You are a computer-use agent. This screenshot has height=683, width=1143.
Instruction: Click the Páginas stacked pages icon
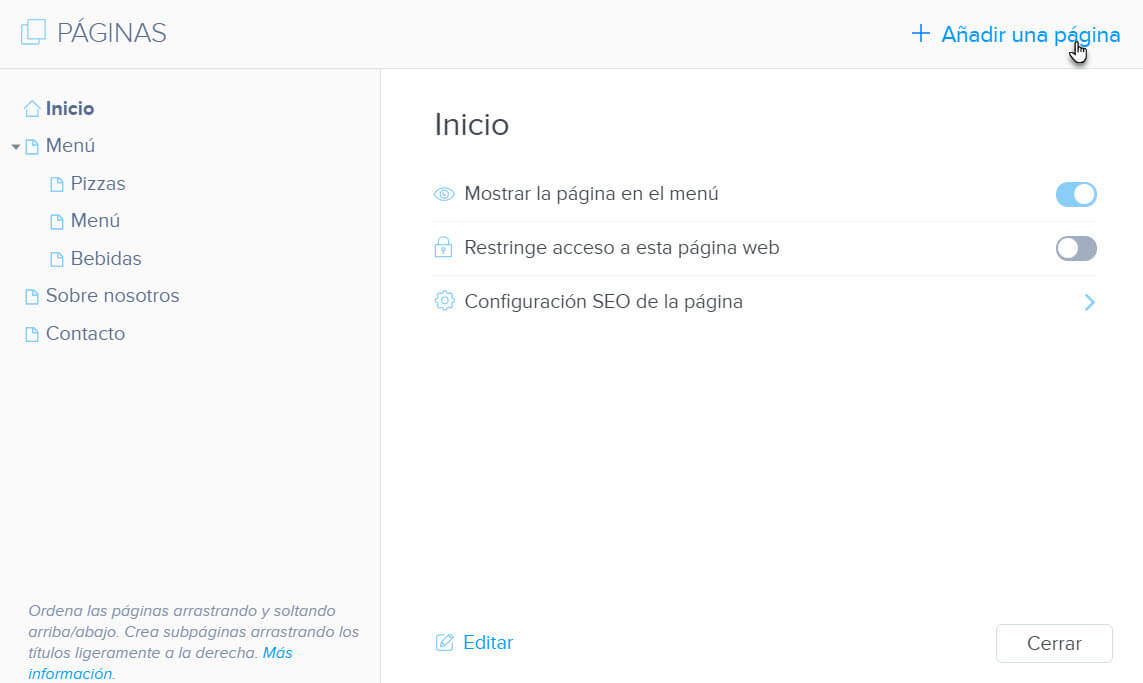point(33,33)
